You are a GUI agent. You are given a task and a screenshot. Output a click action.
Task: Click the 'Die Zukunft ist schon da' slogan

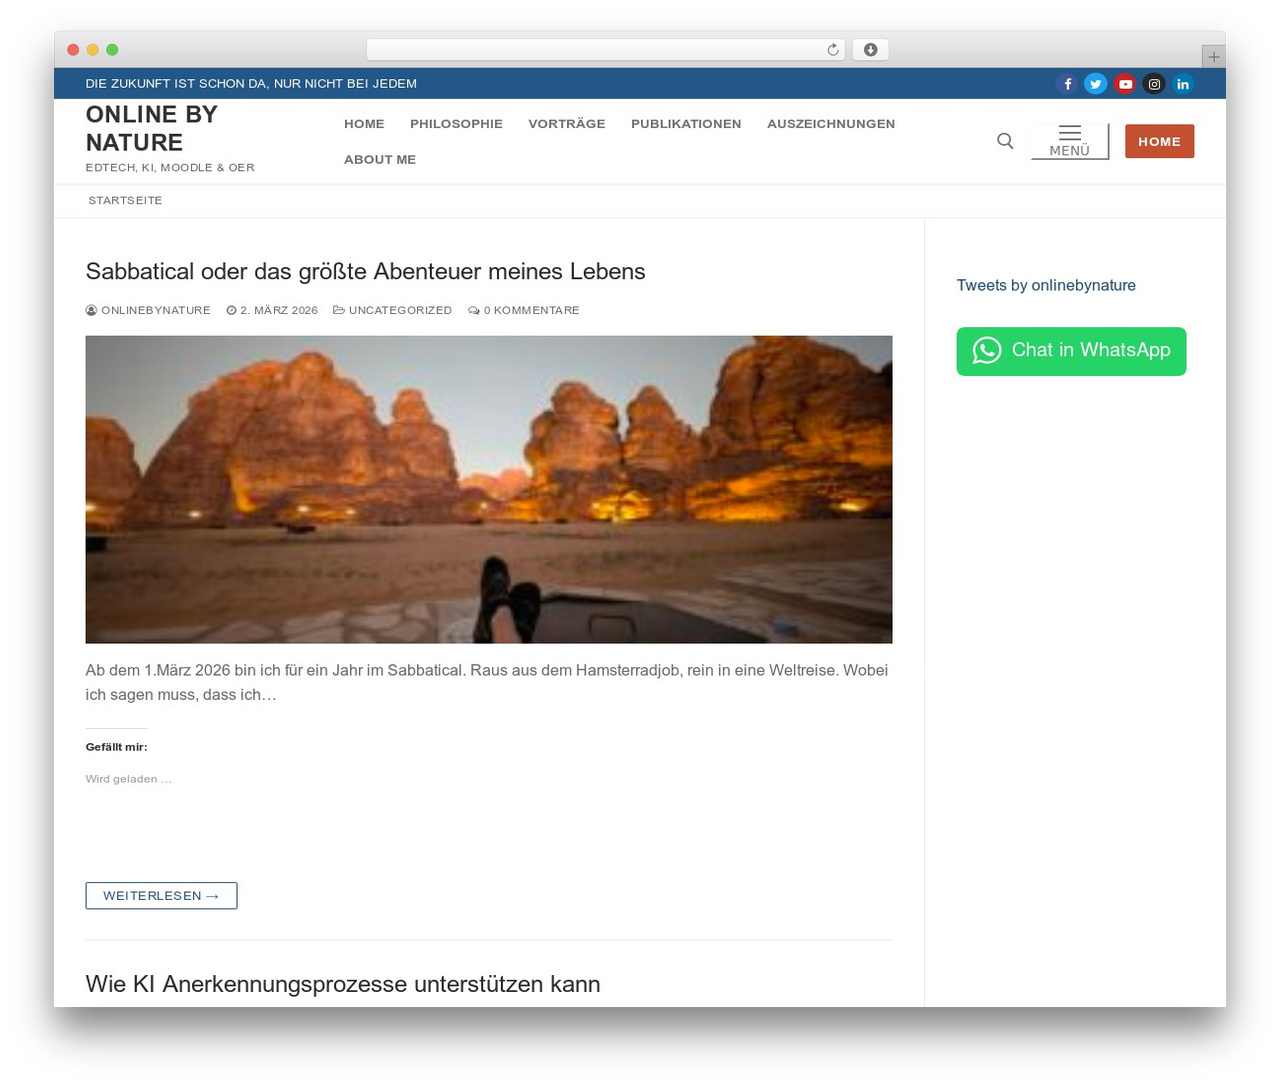coord(251,84)
